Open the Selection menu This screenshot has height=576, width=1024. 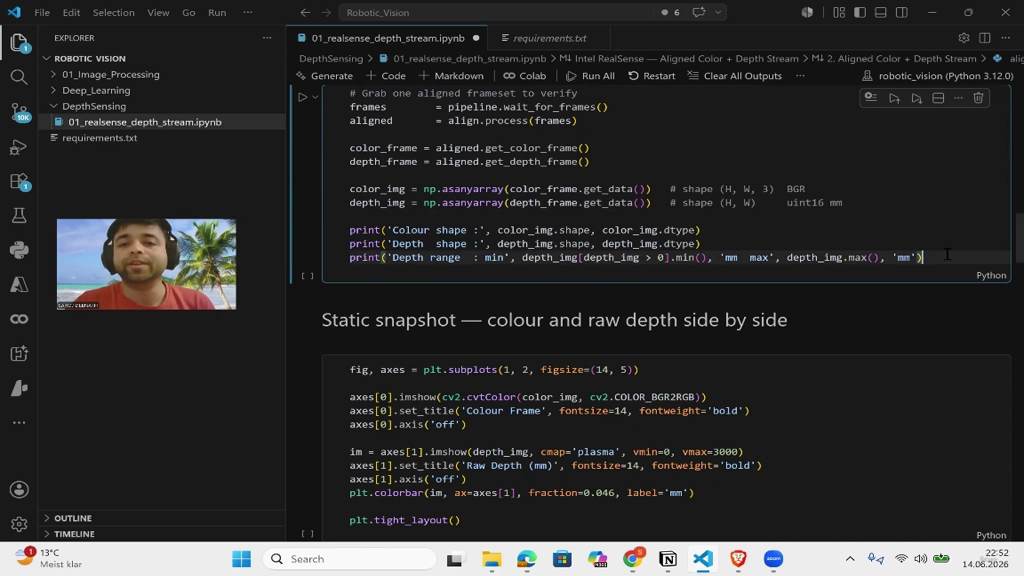click(x=114, y=12)
